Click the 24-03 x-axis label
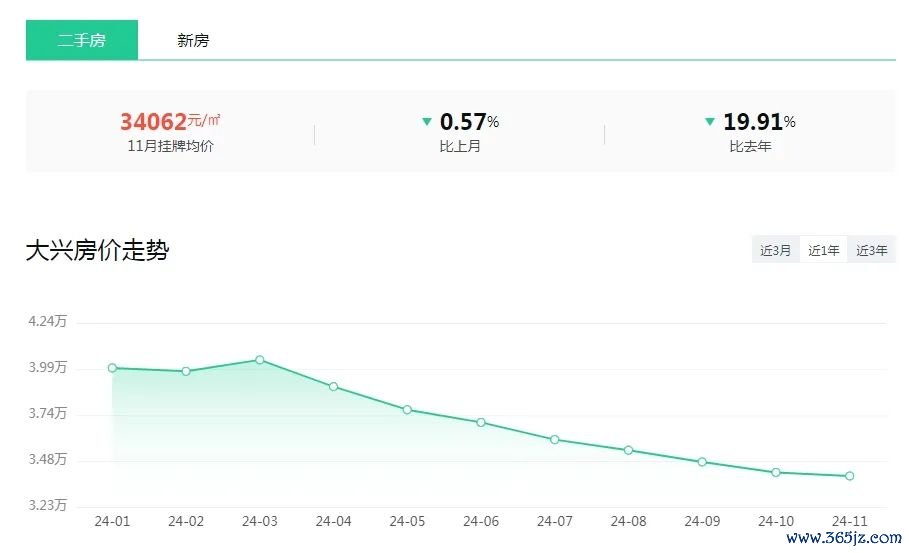The image size is (909, 553). click(260, 521)
